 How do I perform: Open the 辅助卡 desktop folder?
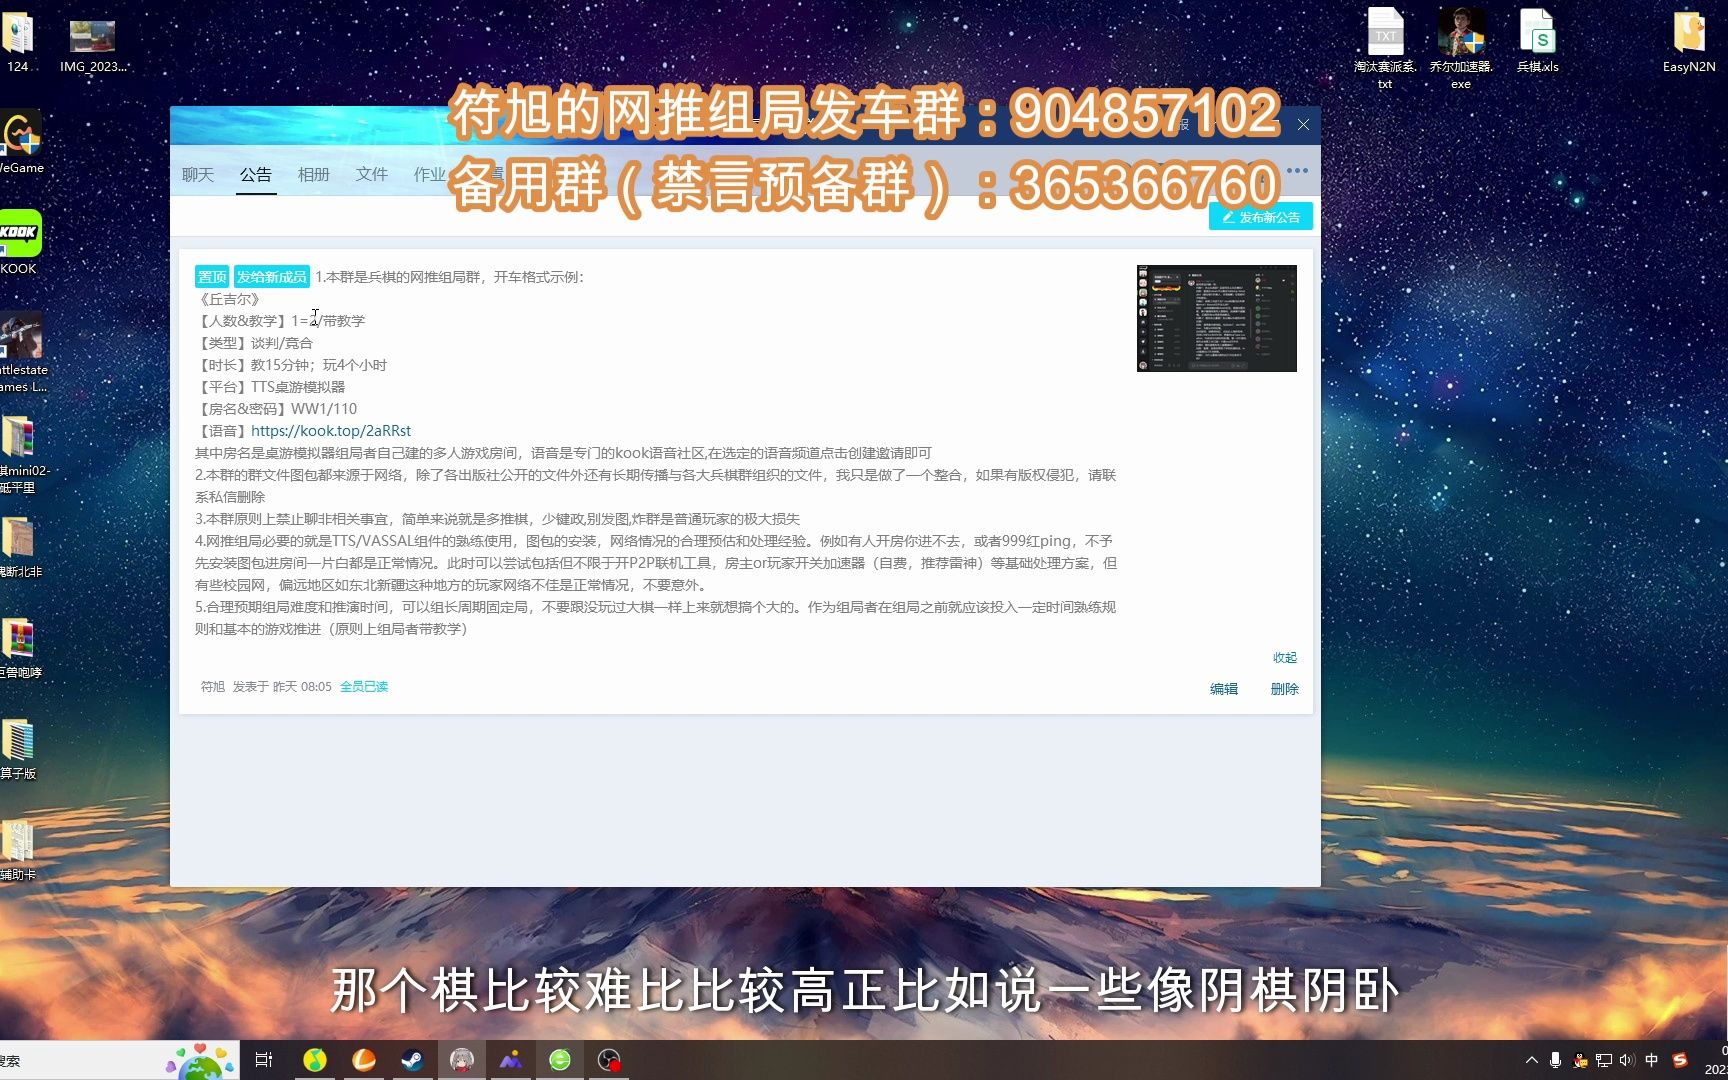(18, 850)
